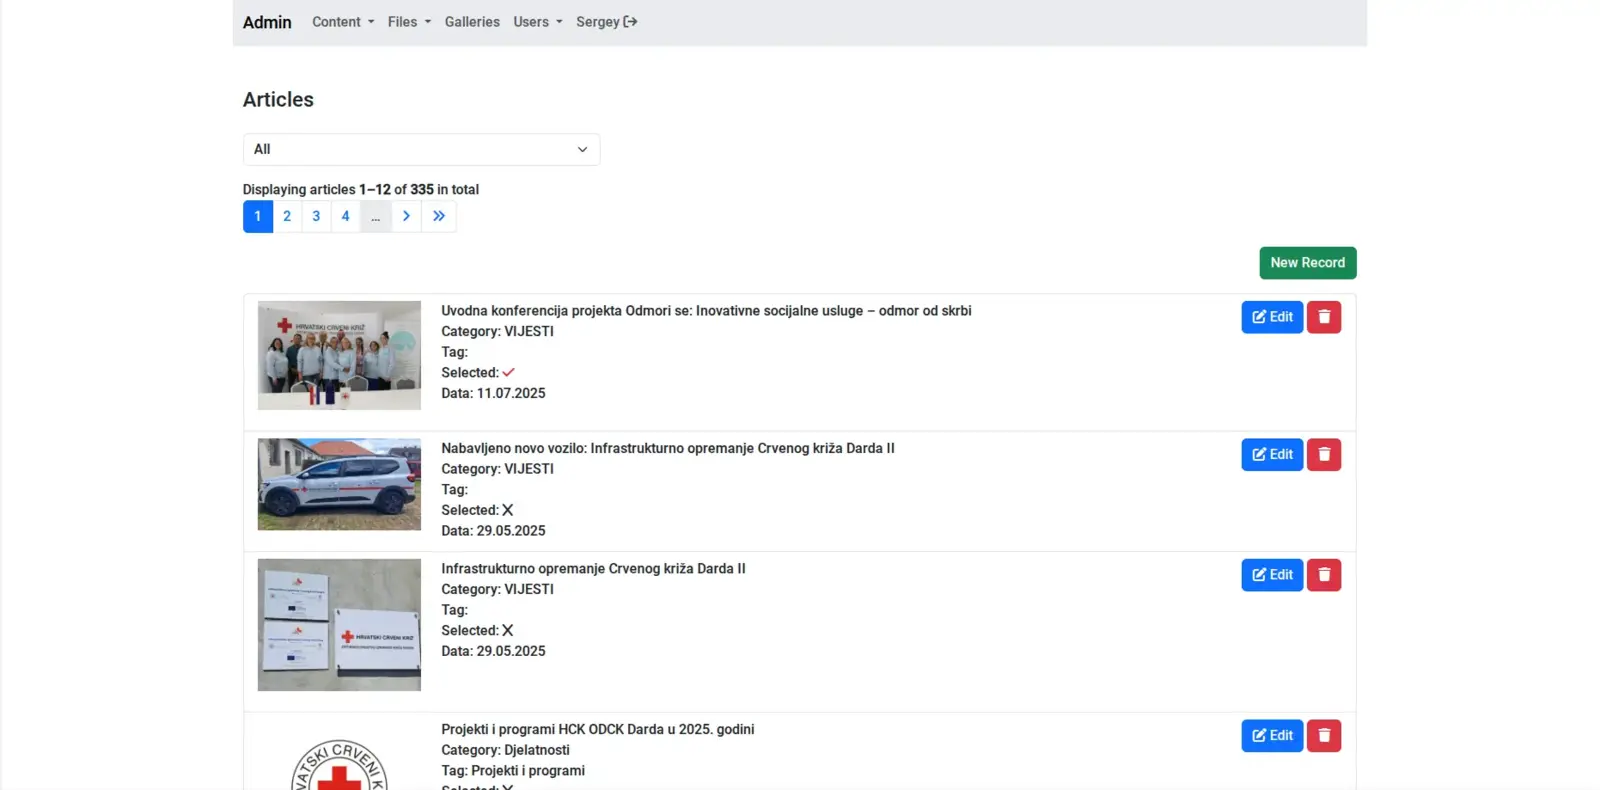Click trash icon for Nabavljeno novo vozilo article
Image resolution: width=1600 pixels, height=790 pixels.
click(x=1323, y=455)
